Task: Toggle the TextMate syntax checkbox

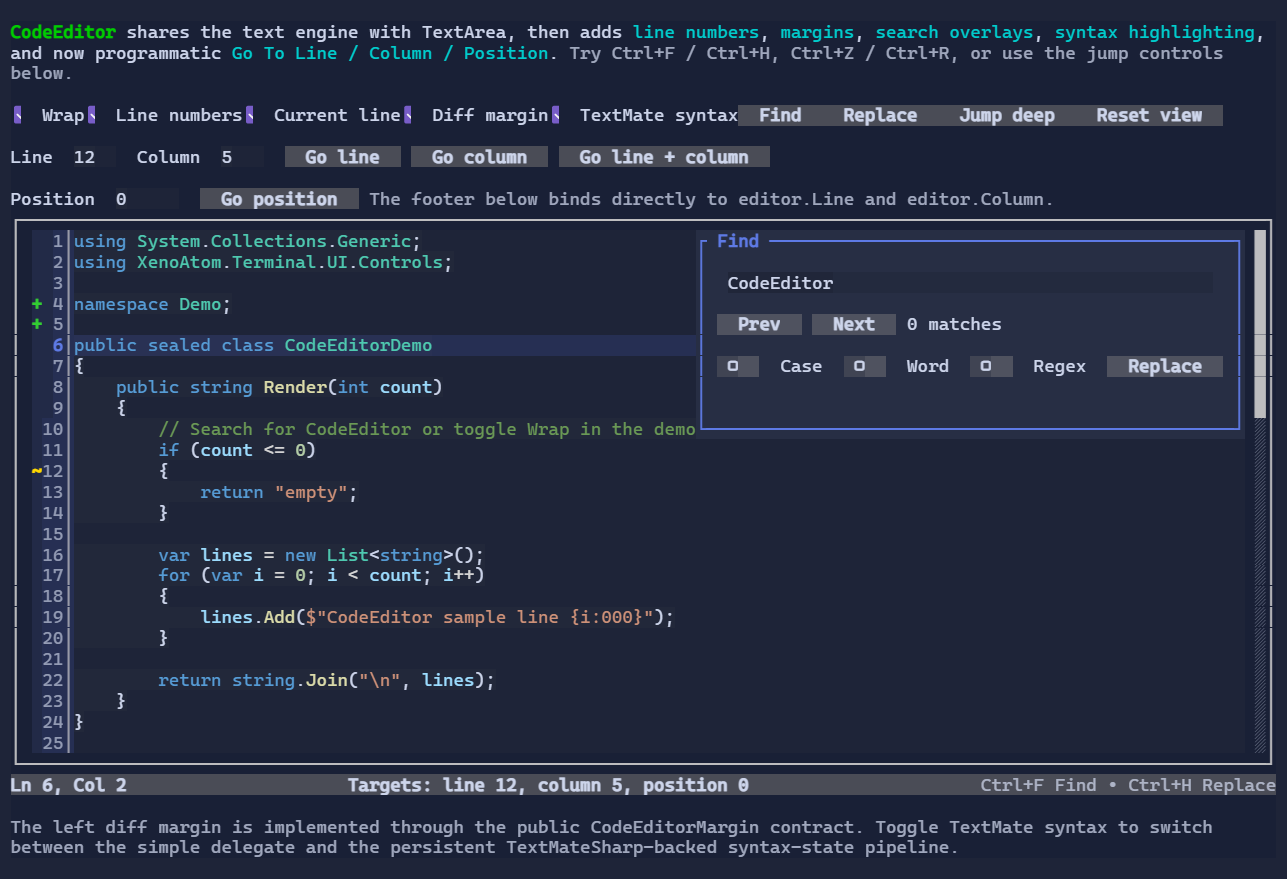Action: (555, 116)
